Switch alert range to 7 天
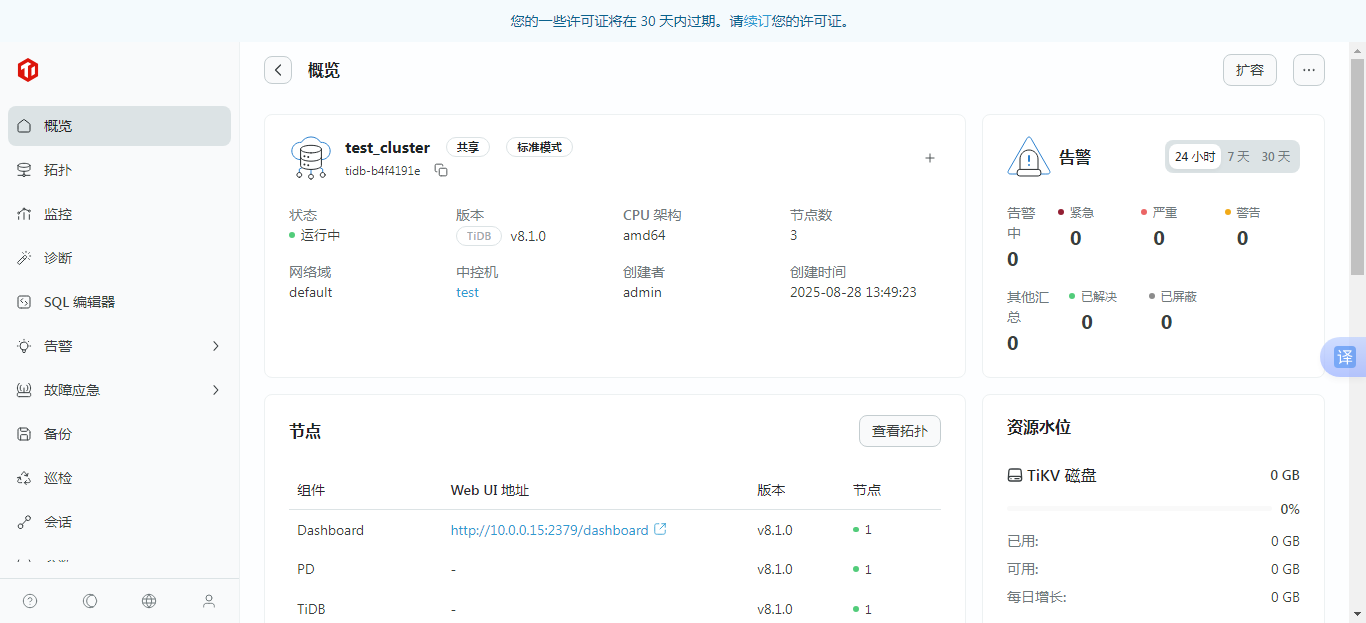The image size is (1366, 623). pyautogui.click(x=1238, y=157)
